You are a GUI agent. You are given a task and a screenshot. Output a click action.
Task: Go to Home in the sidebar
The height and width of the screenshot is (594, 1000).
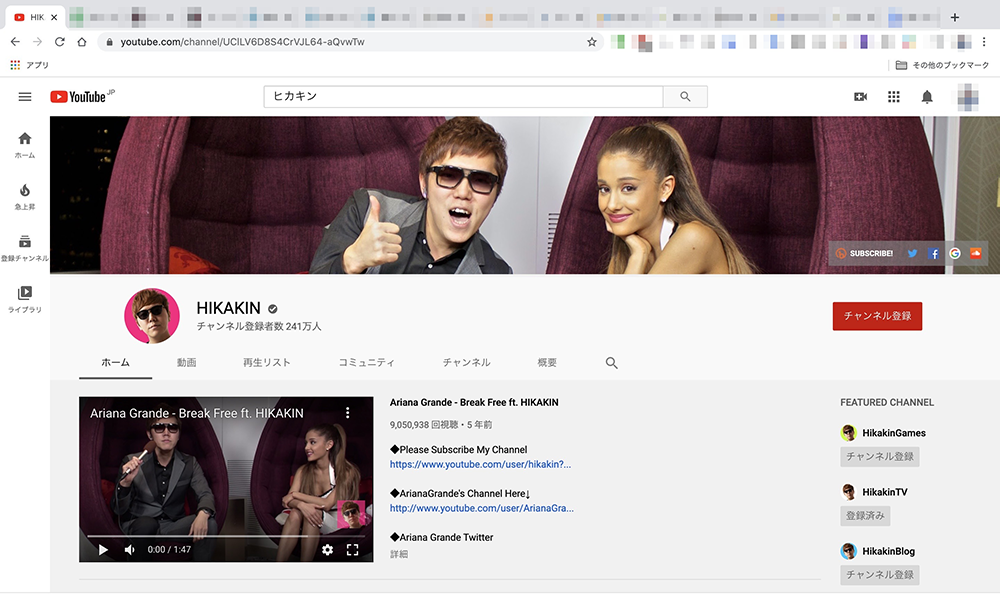[25, 145]
